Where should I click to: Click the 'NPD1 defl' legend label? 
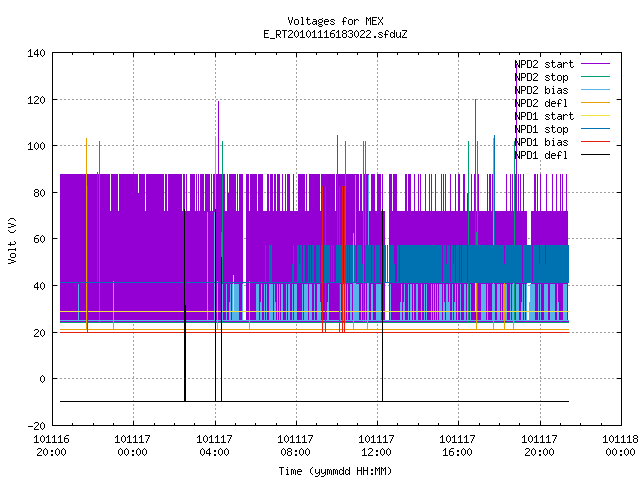click(541, 155)
